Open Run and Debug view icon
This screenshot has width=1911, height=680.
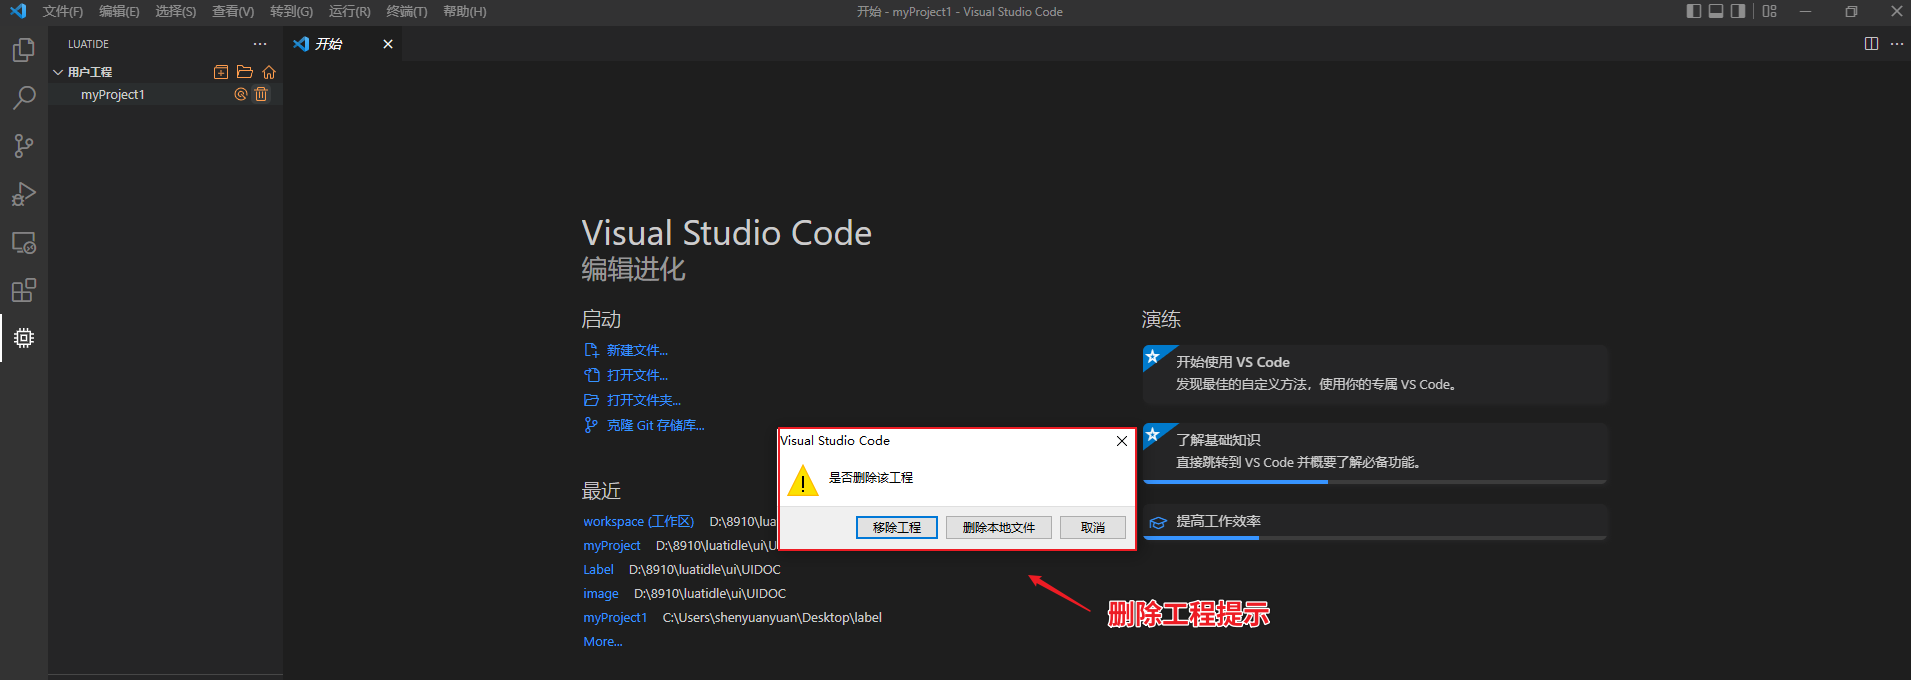[24, 194]
